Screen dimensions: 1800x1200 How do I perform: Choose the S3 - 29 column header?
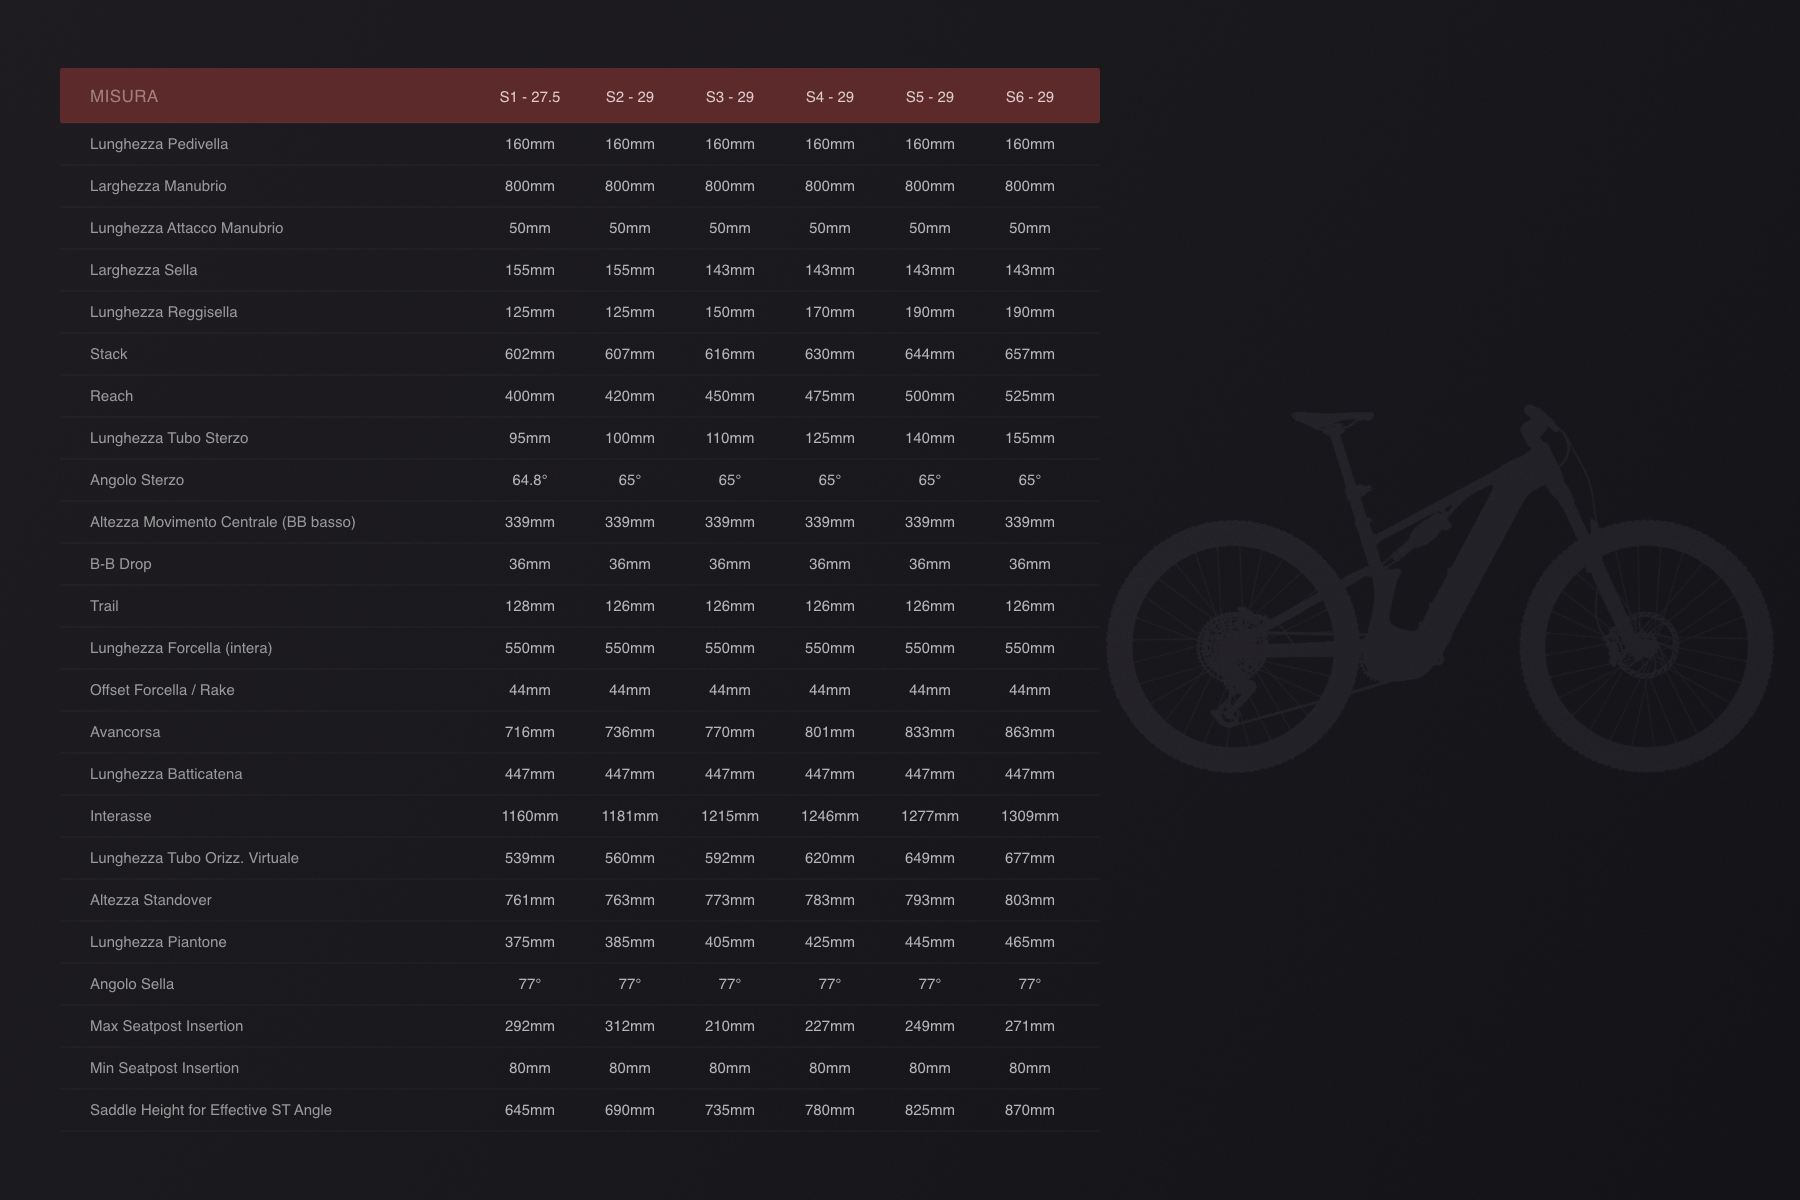coord(729,97)
